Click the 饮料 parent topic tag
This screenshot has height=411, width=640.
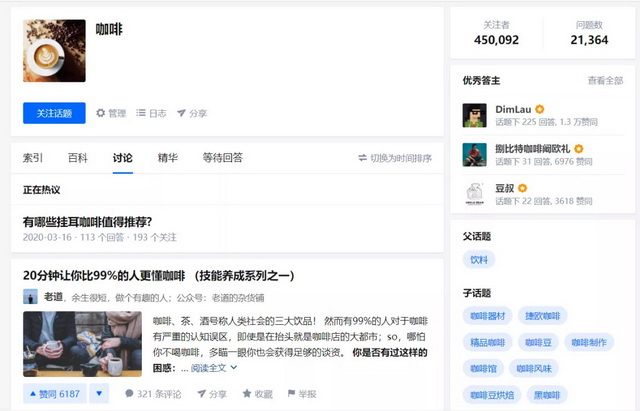(481, 259)
